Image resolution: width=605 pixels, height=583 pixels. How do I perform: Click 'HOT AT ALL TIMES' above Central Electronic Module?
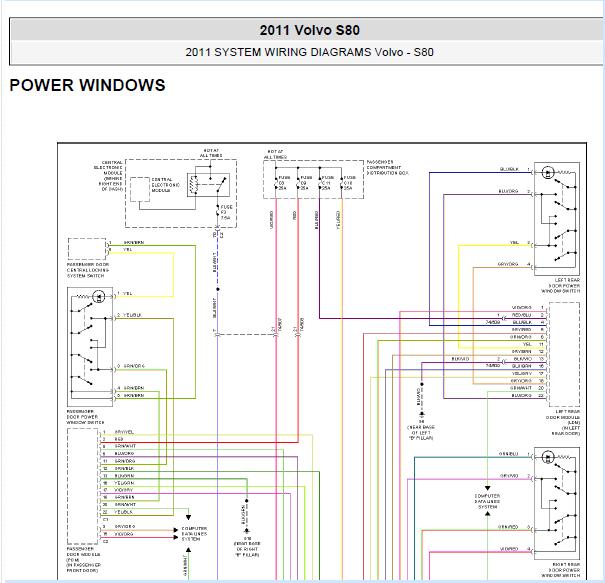(x=211, y=153)
